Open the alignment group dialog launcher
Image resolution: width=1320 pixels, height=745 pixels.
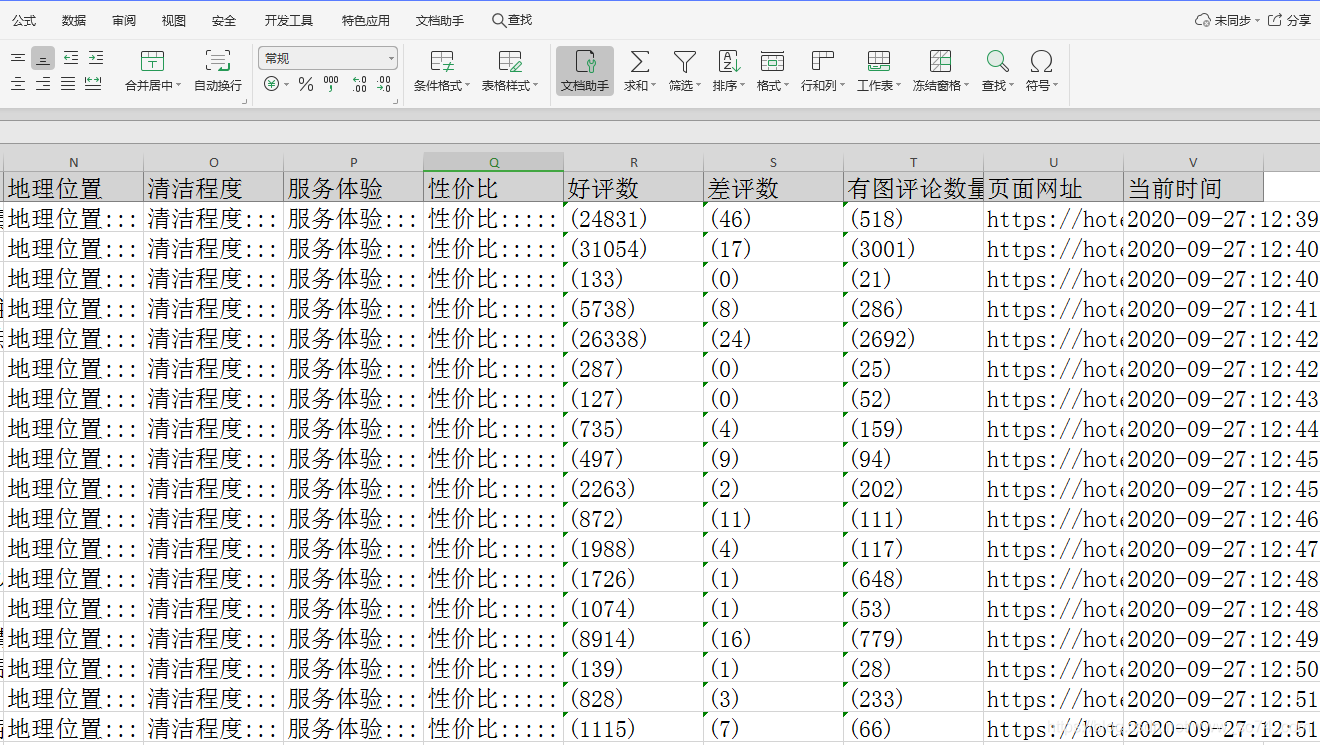244,101
